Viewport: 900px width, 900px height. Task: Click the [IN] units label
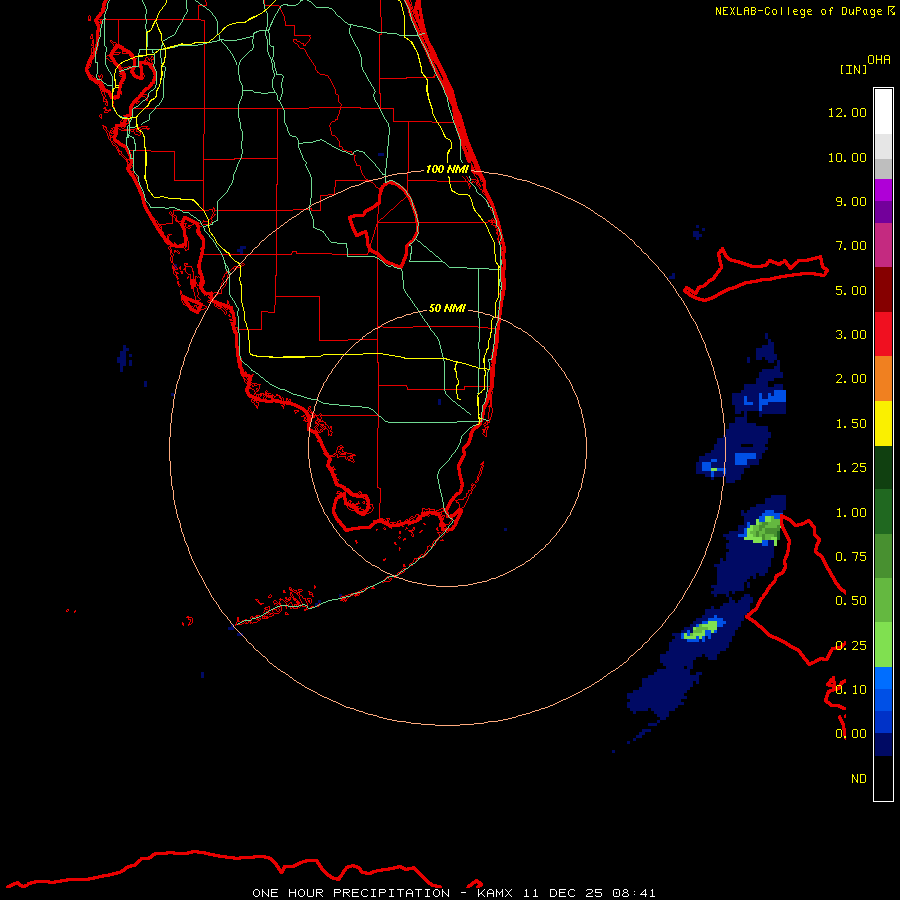click(x=854, y=69)
